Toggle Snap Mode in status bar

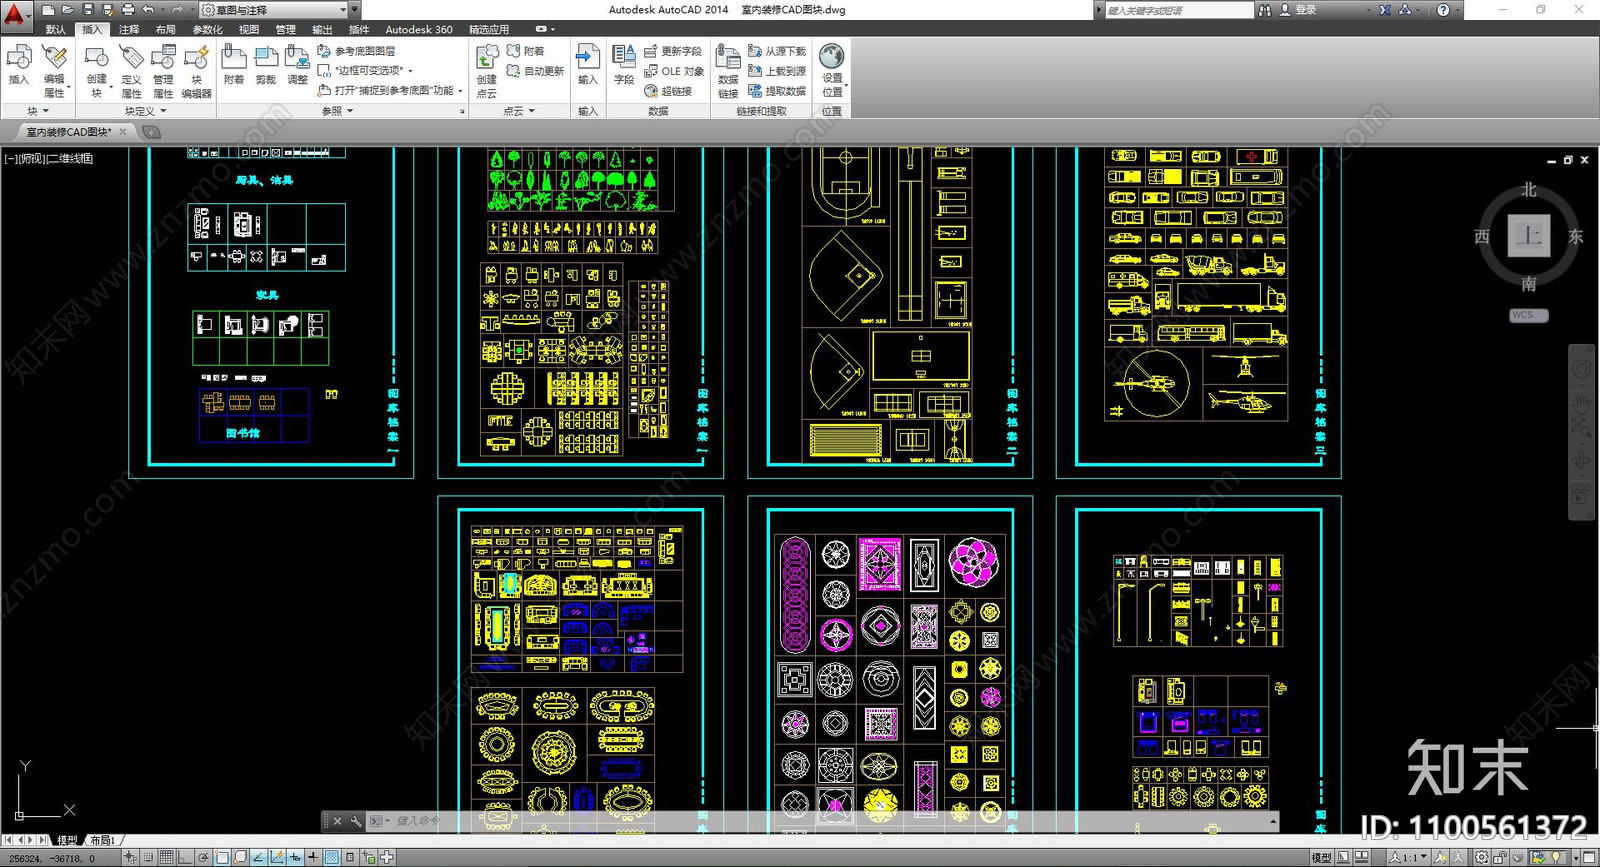tap(148, 857)
